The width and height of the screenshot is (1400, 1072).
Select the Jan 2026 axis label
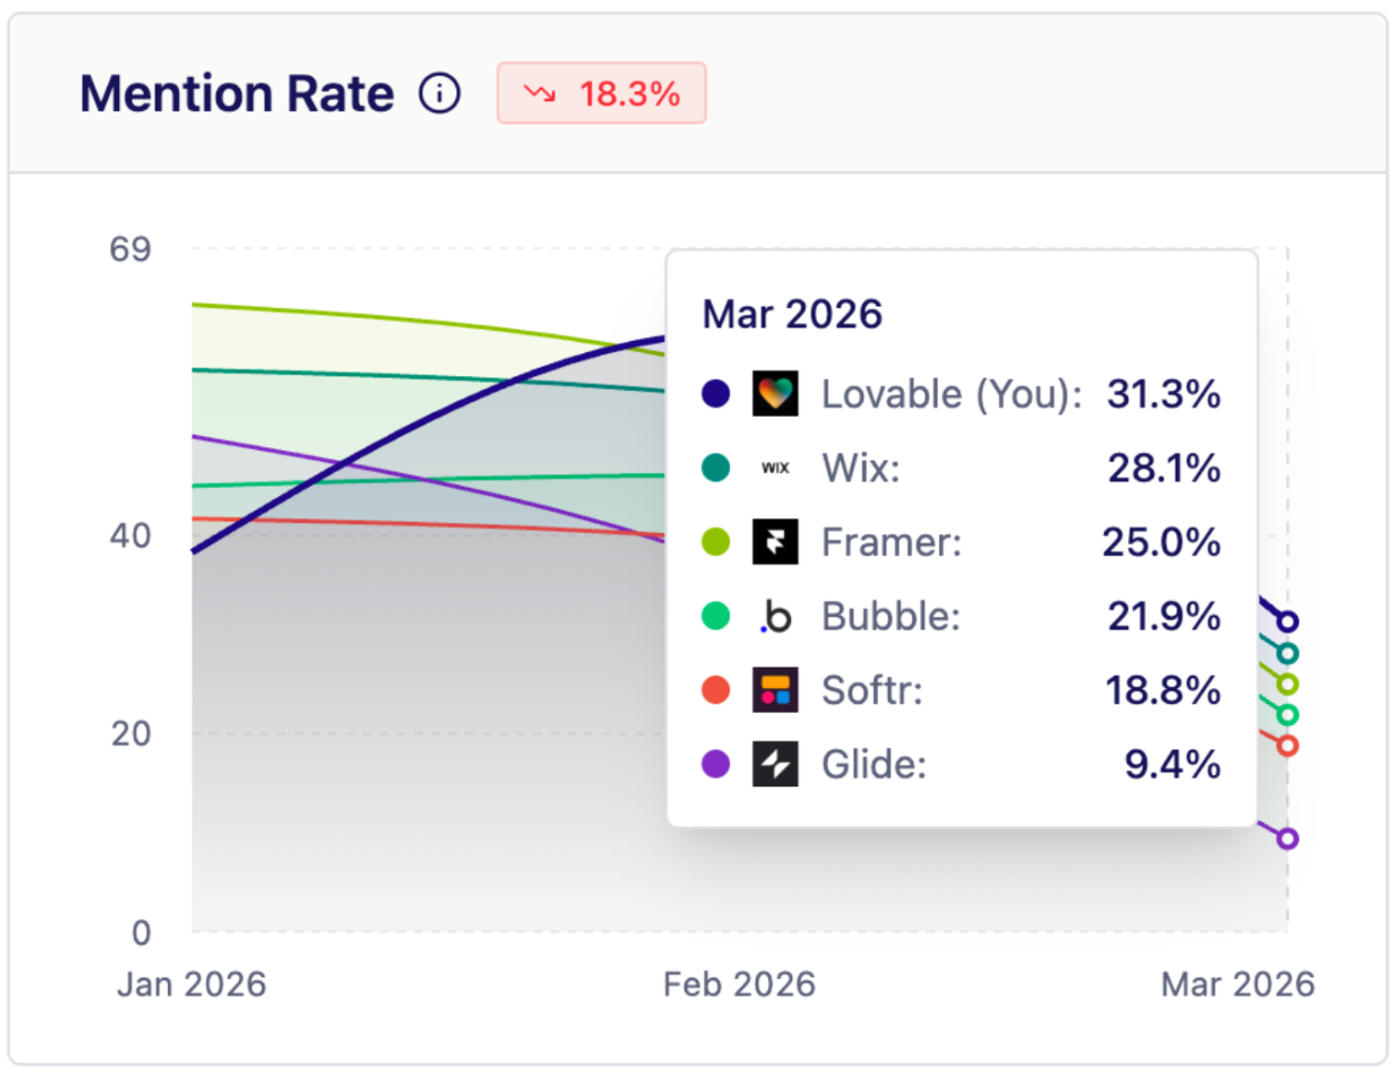(x=190, y=985)
